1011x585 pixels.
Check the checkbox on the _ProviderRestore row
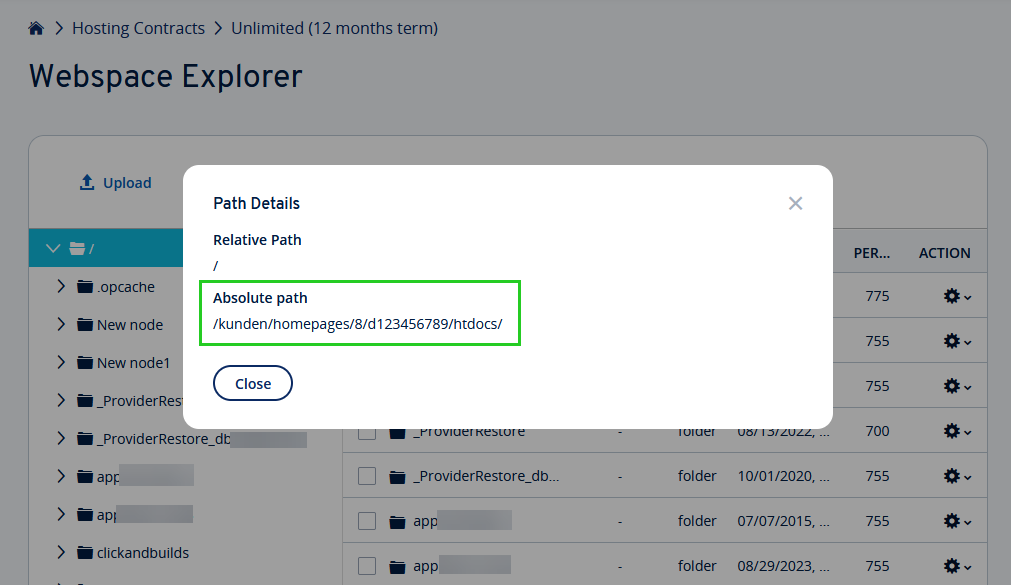click(366, 430)
